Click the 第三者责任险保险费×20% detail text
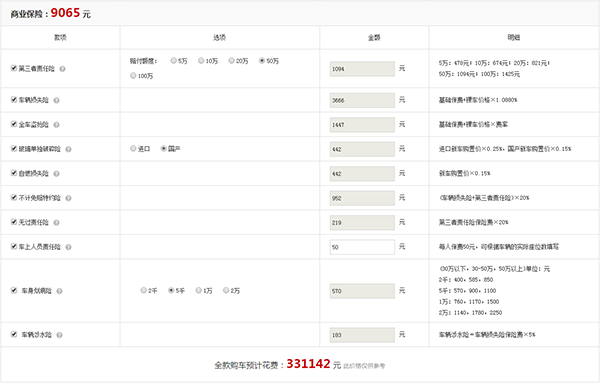This screenshot has height=383, width=600. click(x=473, y=222)
